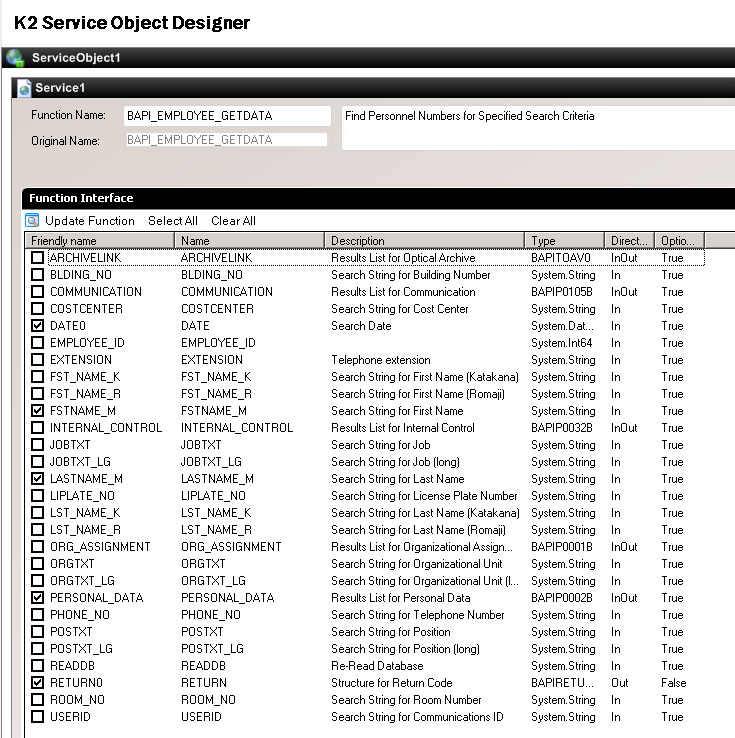Click 'System.Int64' type cell

coord(561,343)
